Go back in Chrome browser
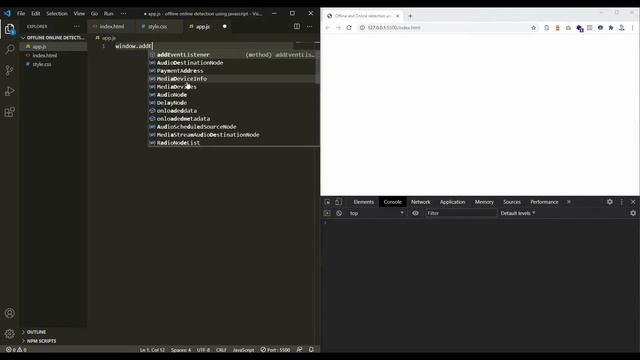 click(x=328, y=28)
